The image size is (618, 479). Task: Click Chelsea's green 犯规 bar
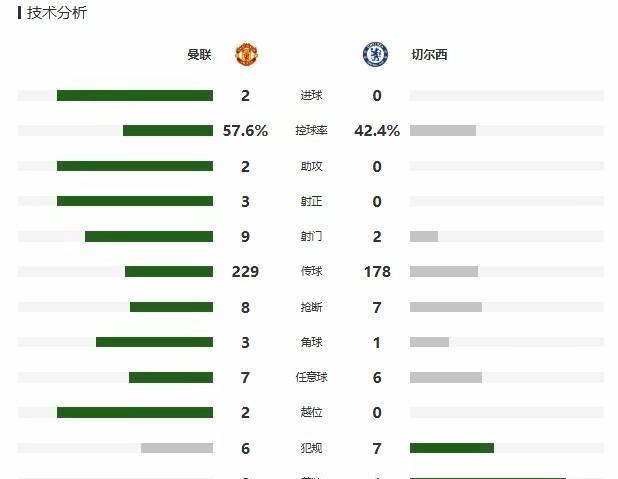452,448
